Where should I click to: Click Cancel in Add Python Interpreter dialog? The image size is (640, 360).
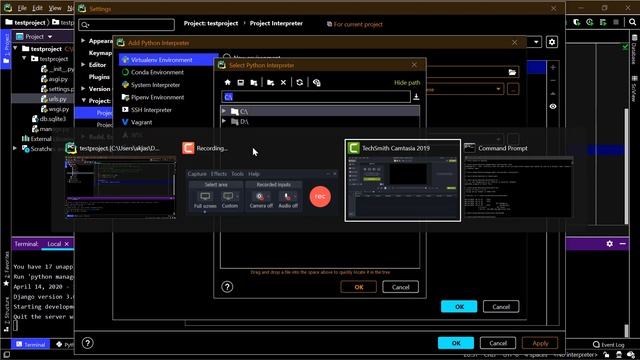tap(501, 307)
